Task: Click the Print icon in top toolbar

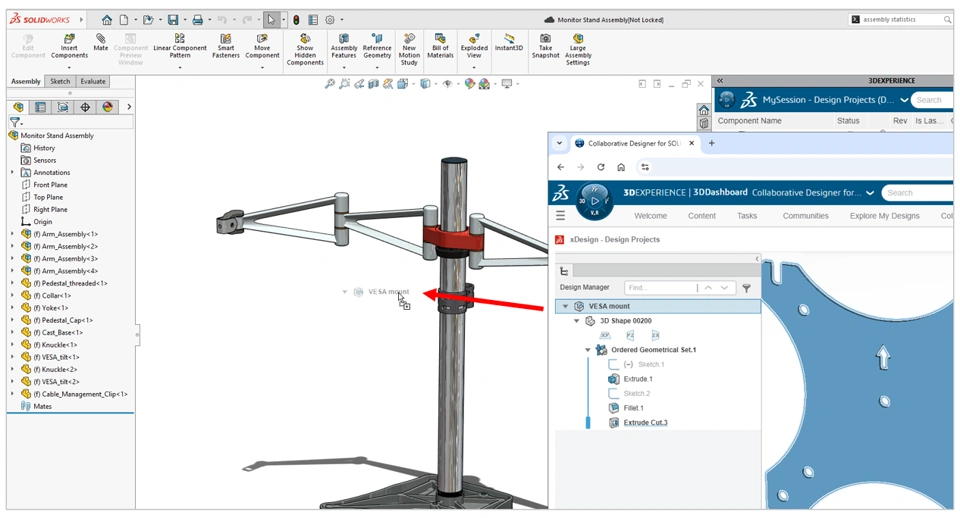Action: pos(197,20)
